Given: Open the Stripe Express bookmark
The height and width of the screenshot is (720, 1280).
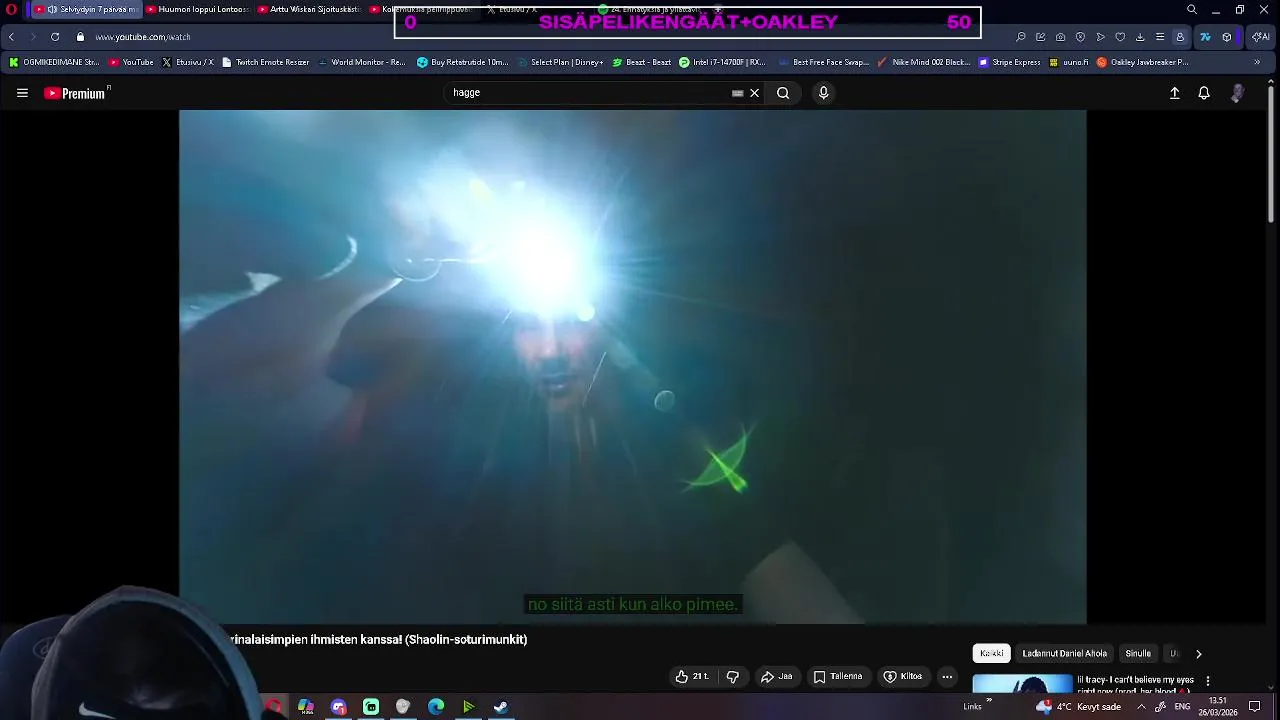Looking at the screenshot, I should [x=1010, y=62].
